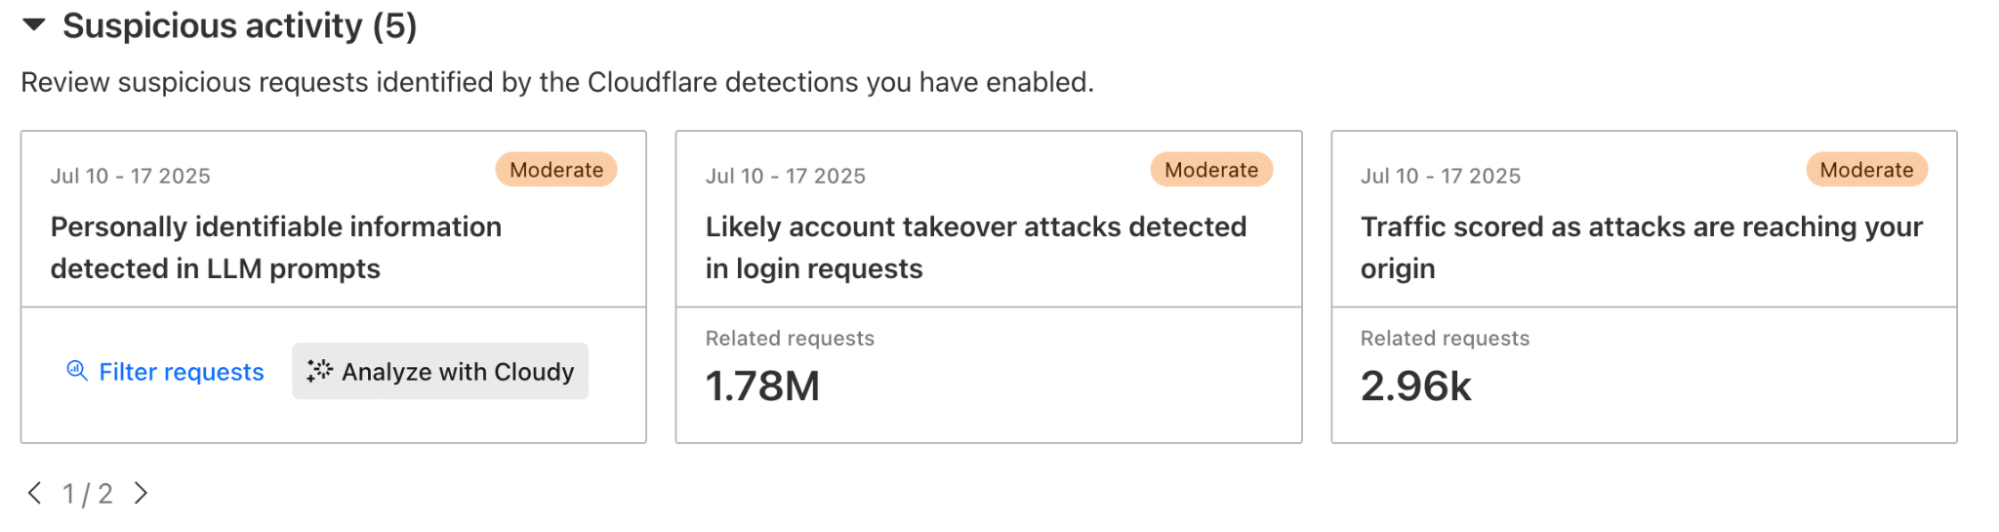
Task: Click the magnifier icon beside Filter requests
Action: point(76,371)
